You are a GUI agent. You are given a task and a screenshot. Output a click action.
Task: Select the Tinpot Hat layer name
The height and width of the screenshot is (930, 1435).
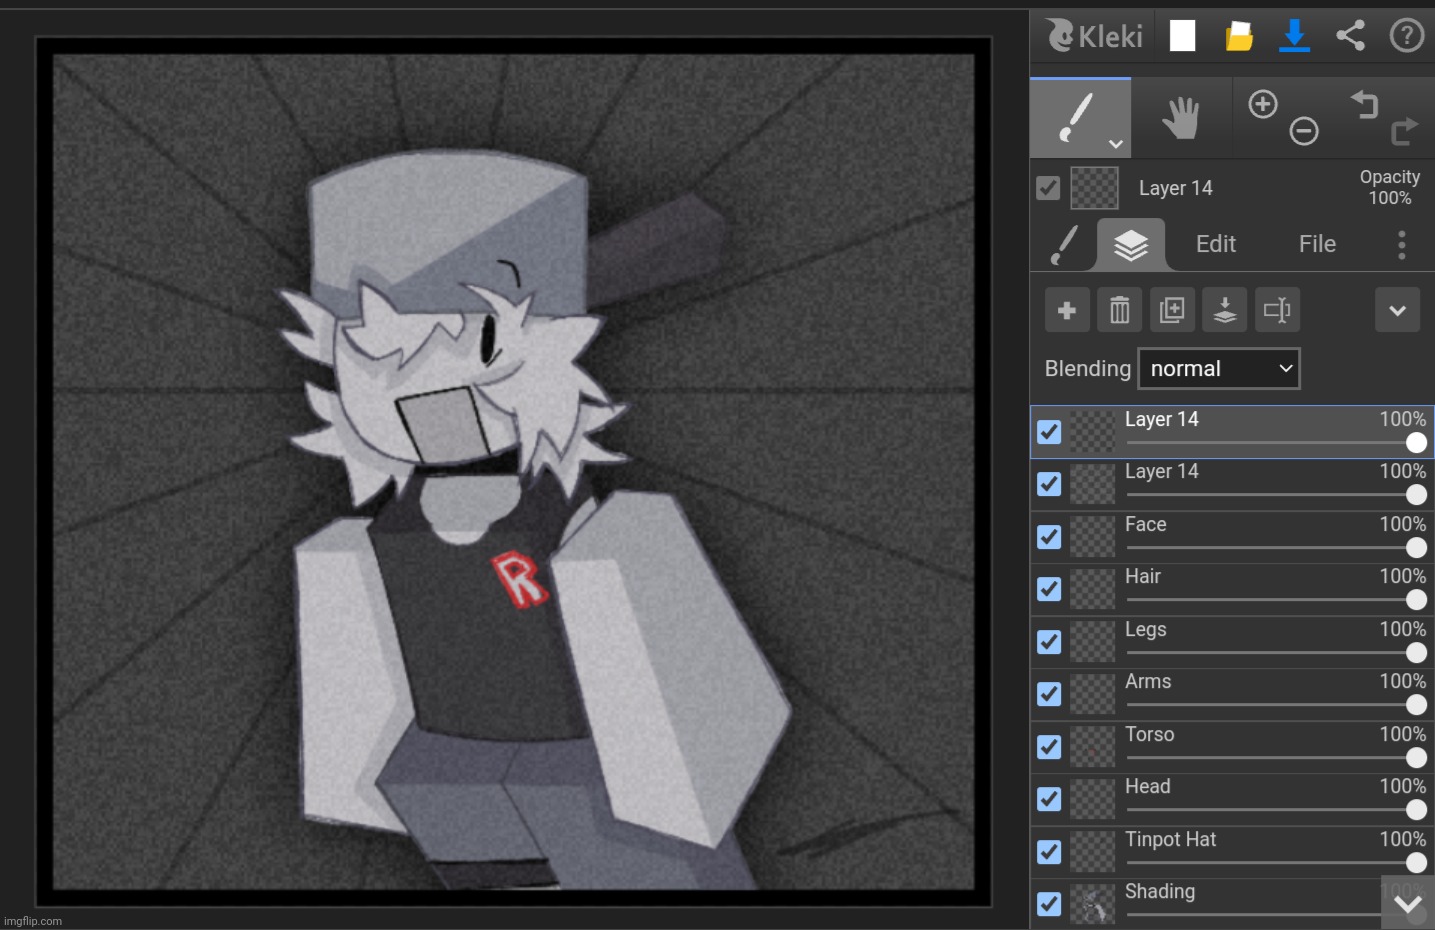(x=1171, y=839)
